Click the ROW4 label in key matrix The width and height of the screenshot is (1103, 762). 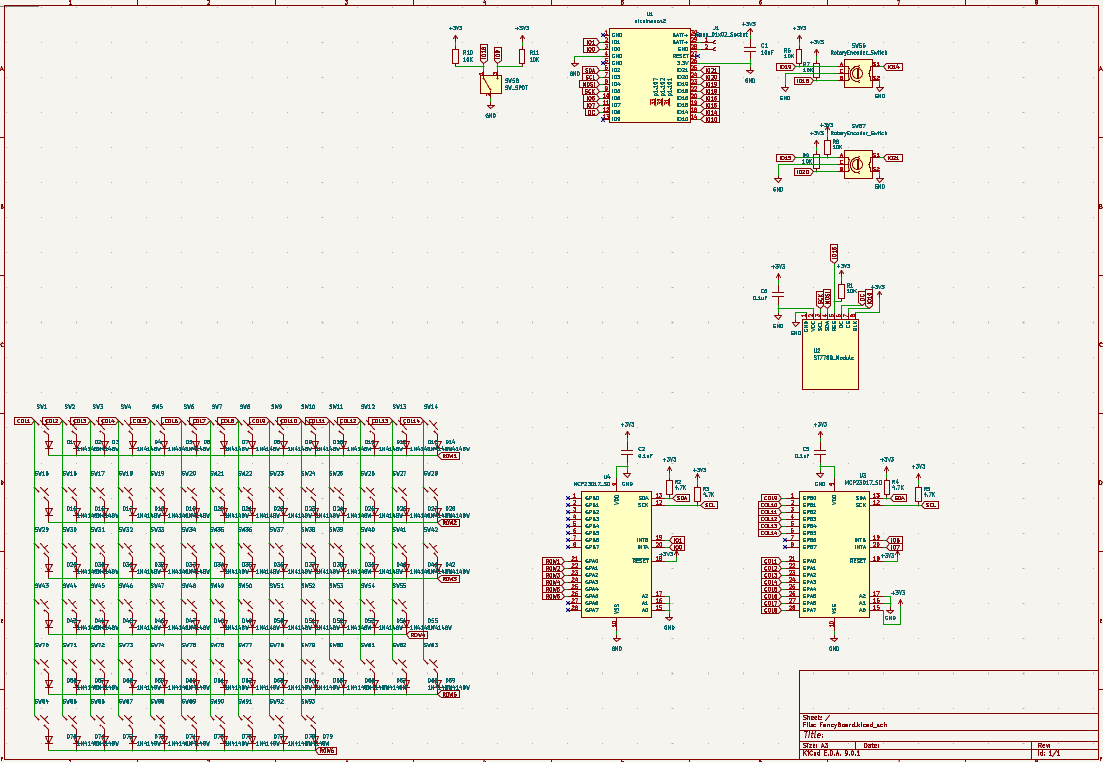pos(418,635)
